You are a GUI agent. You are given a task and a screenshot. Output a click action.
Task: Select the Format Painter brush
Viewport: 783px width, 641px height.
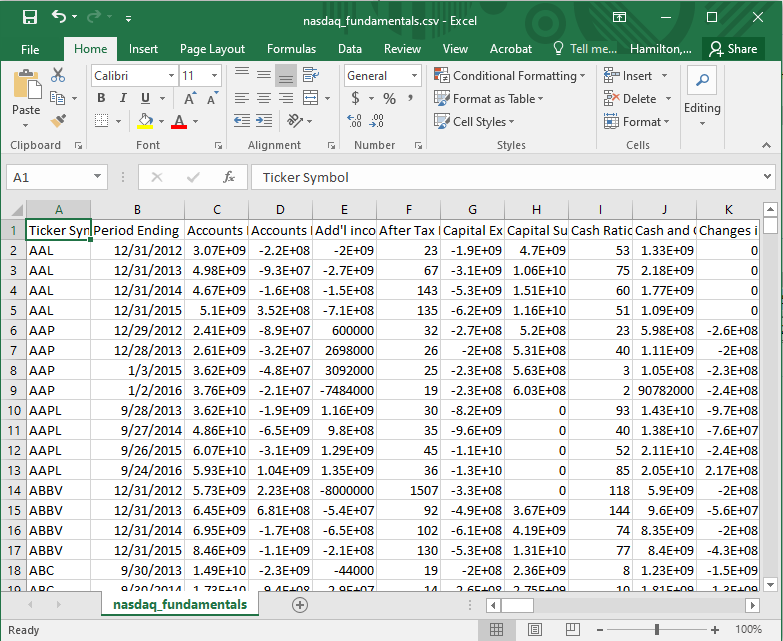58,121
